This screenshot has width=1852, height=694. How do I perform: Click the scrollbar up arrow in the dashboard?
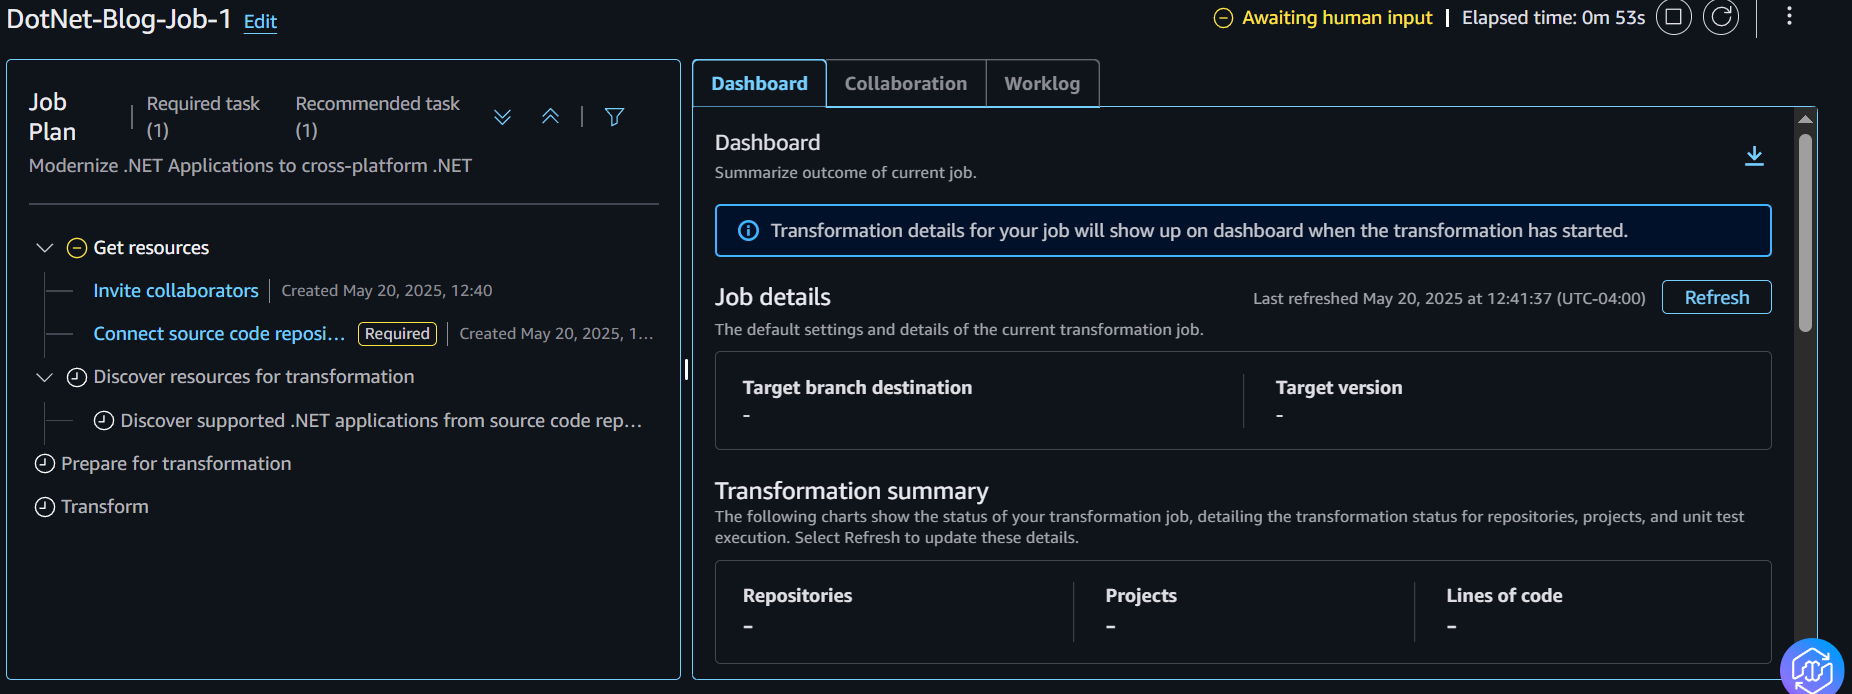coord(1805,119)
